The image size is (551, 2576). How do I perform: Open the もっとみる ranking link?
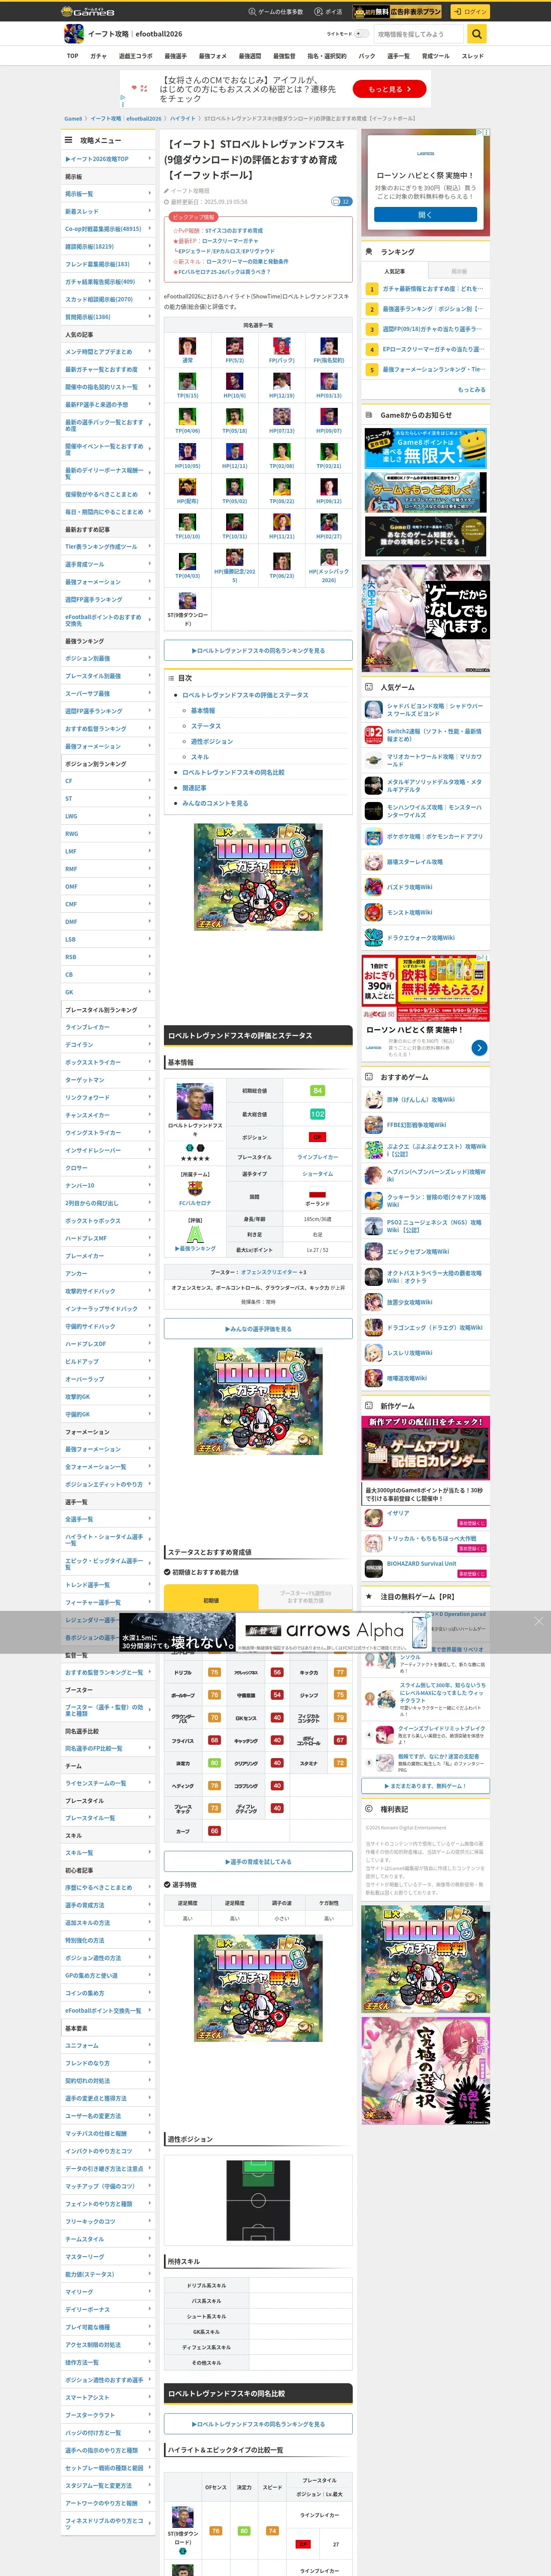pyautogui.click(x=471, y=389)
